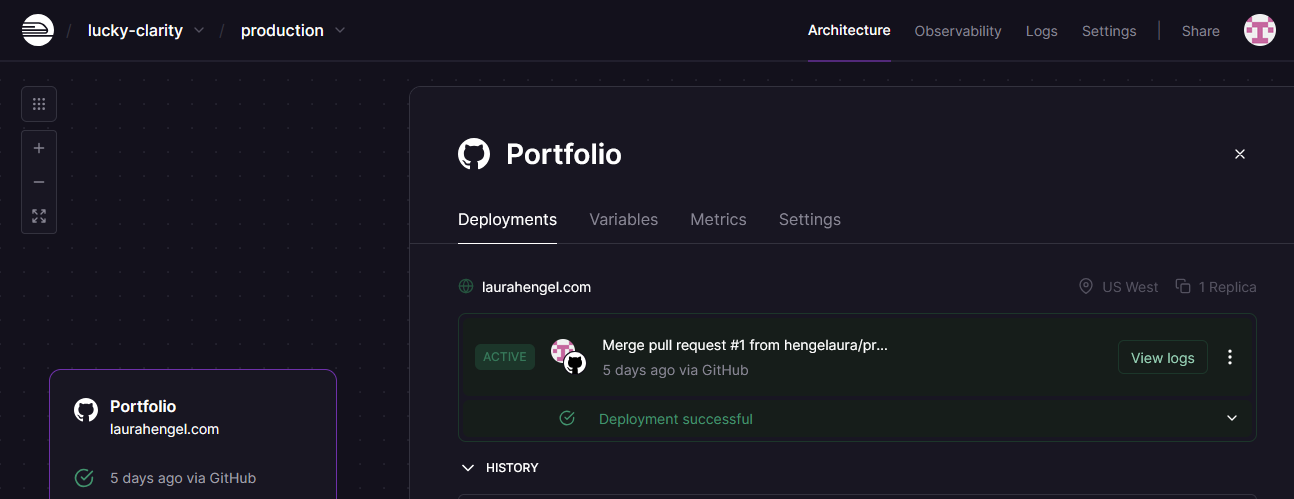Click the fit-to-view fullscreen icon

pos(39,215)
